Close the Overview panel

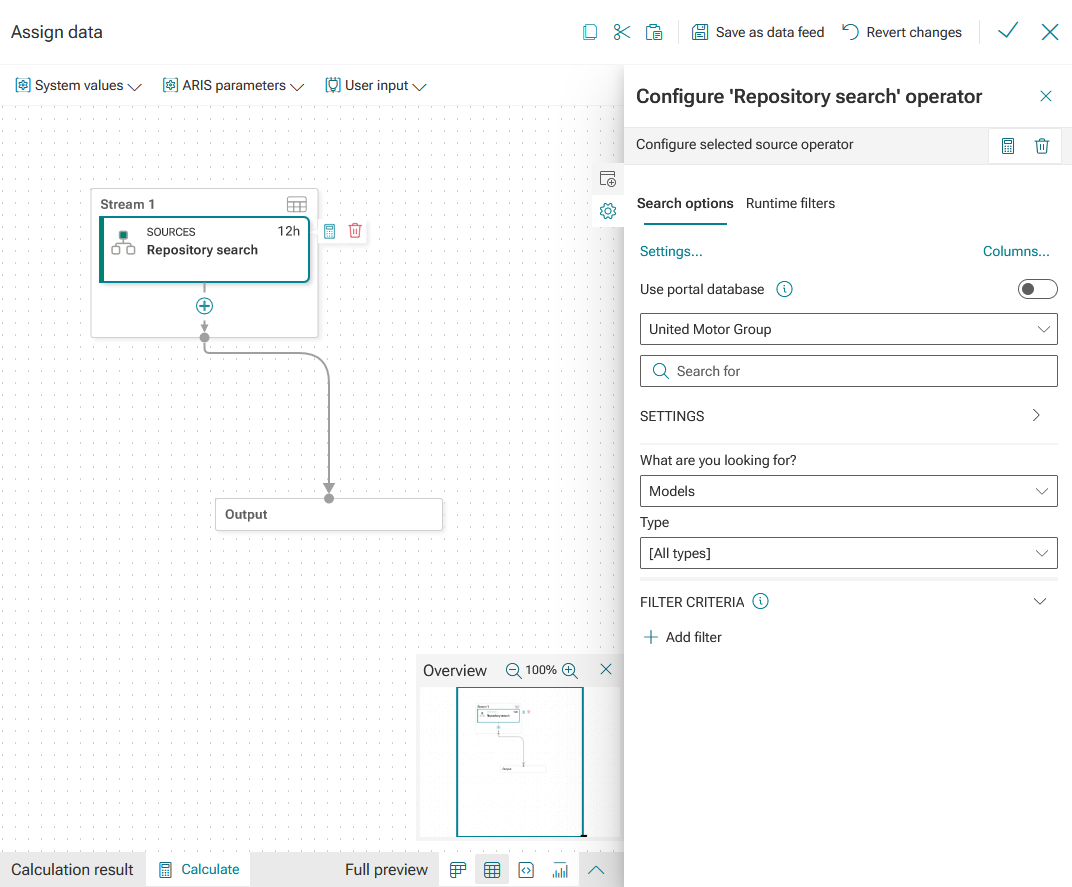coord(606,670)
